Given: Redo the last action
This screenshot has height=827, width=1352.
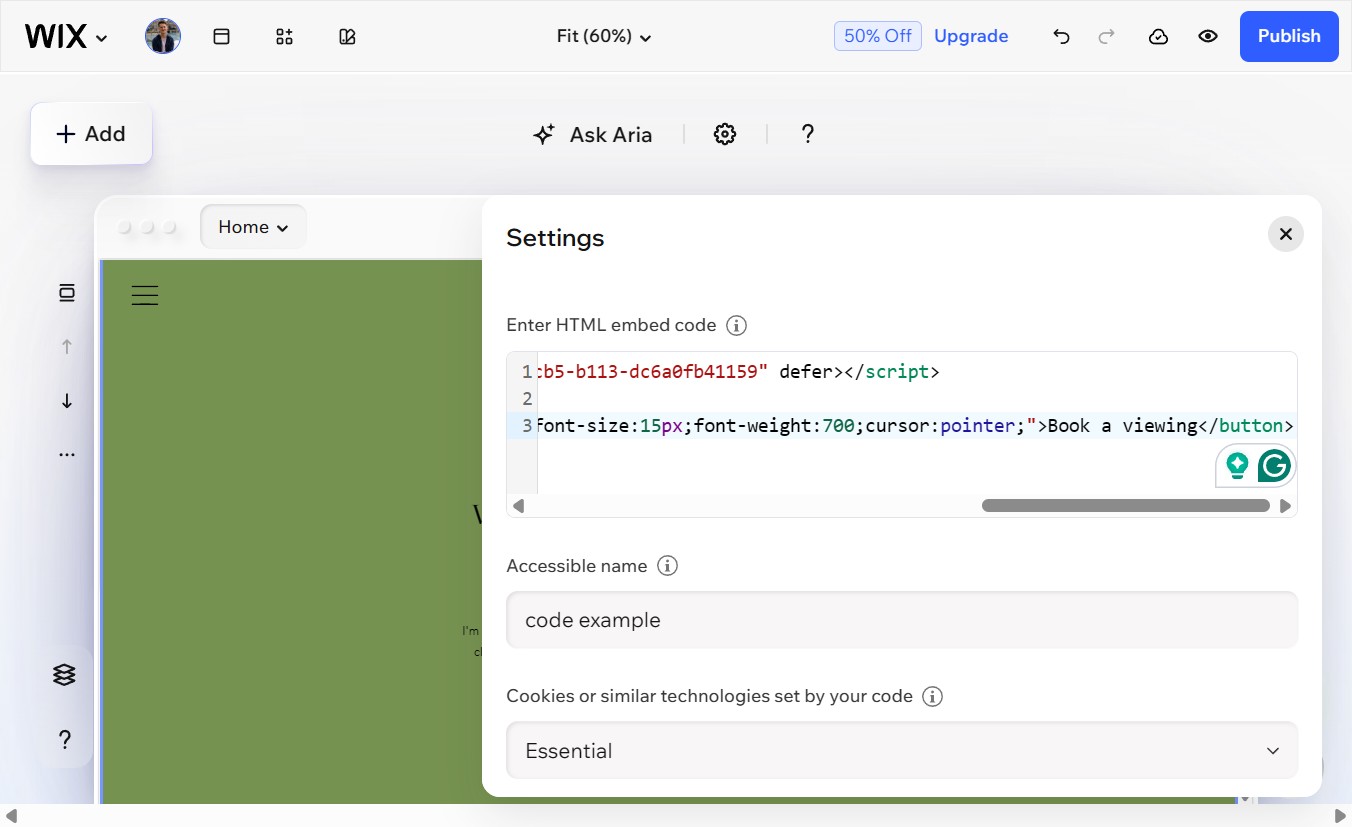Looking at the screenshot, I should pyautogui.click(x=1106, y=36).
